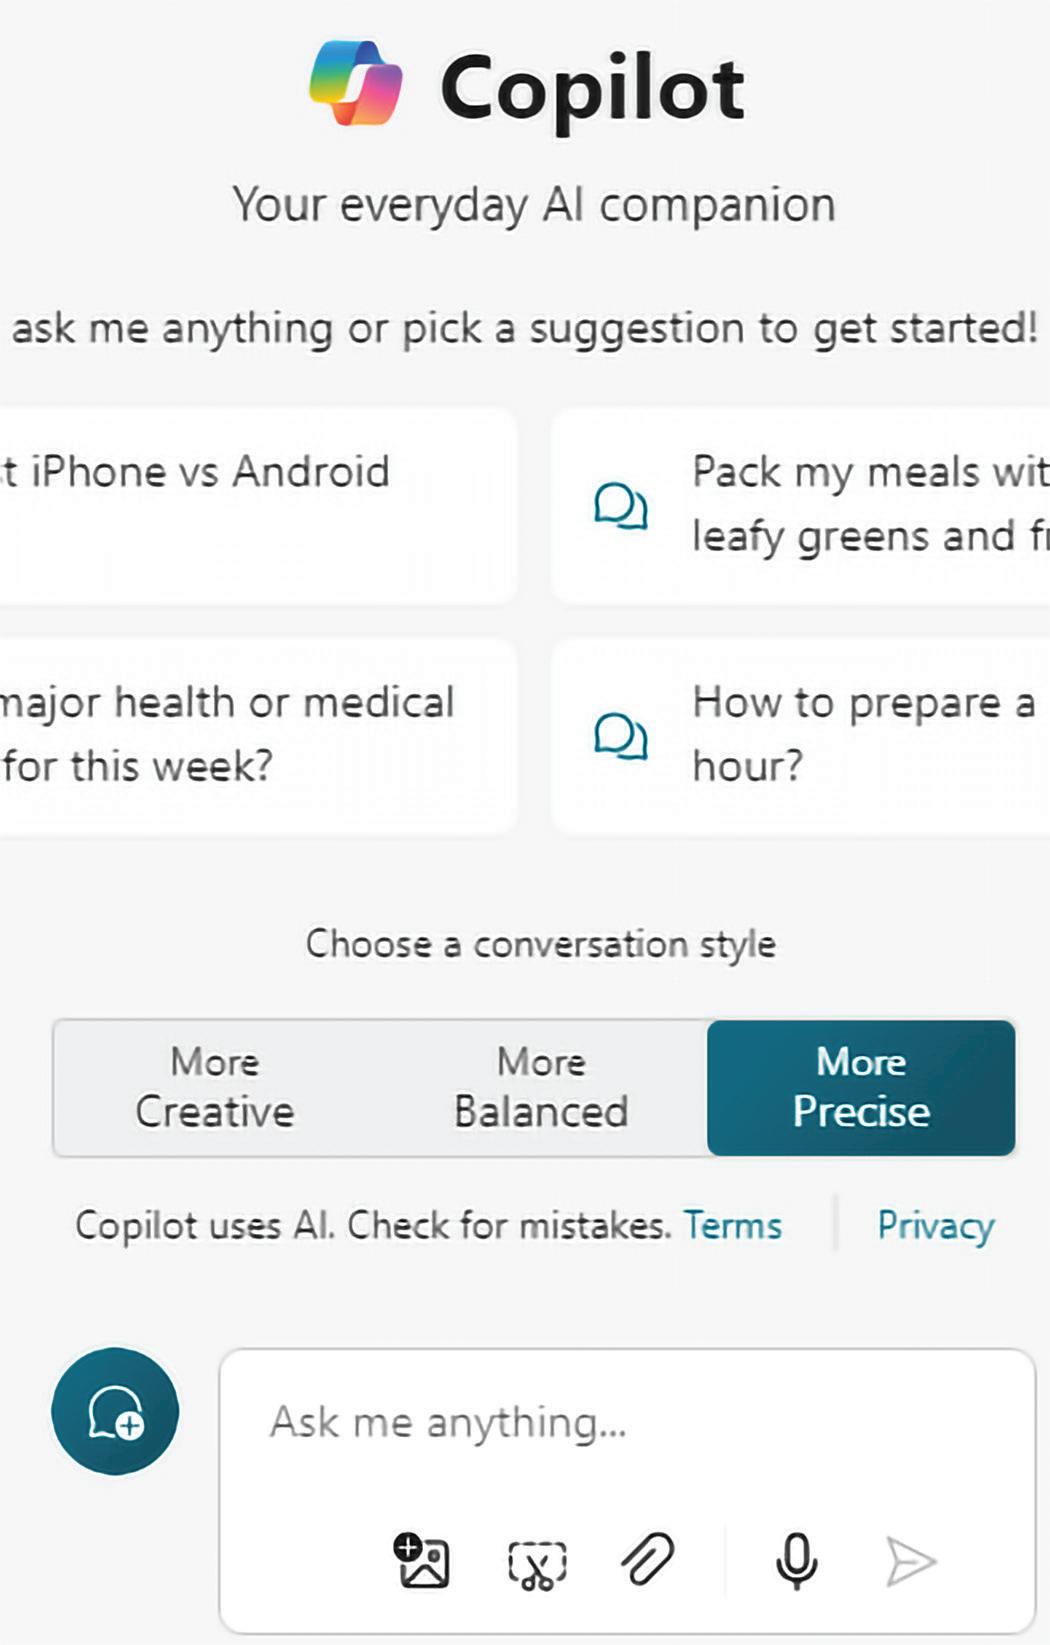
Task: Click the paperclip attach file icon
Action: point(648,1559)
